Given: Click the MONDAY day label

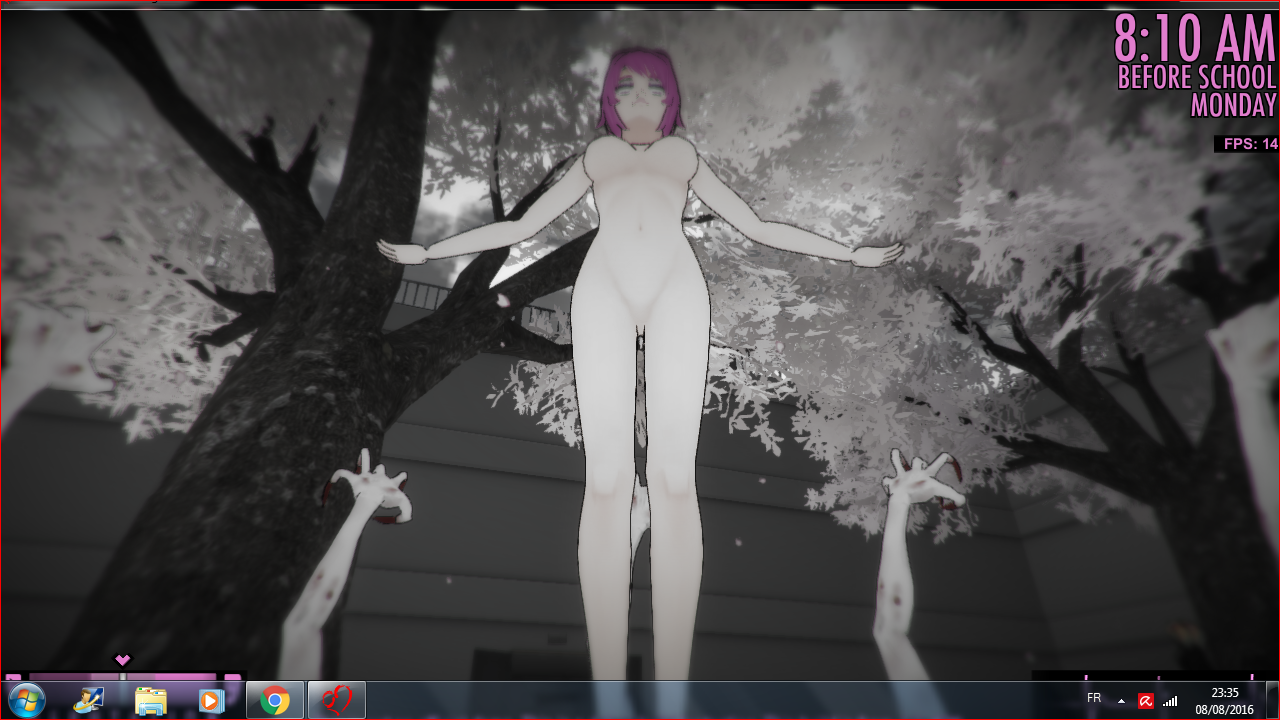Looking at the screenshot, I should coord(1233,105).
